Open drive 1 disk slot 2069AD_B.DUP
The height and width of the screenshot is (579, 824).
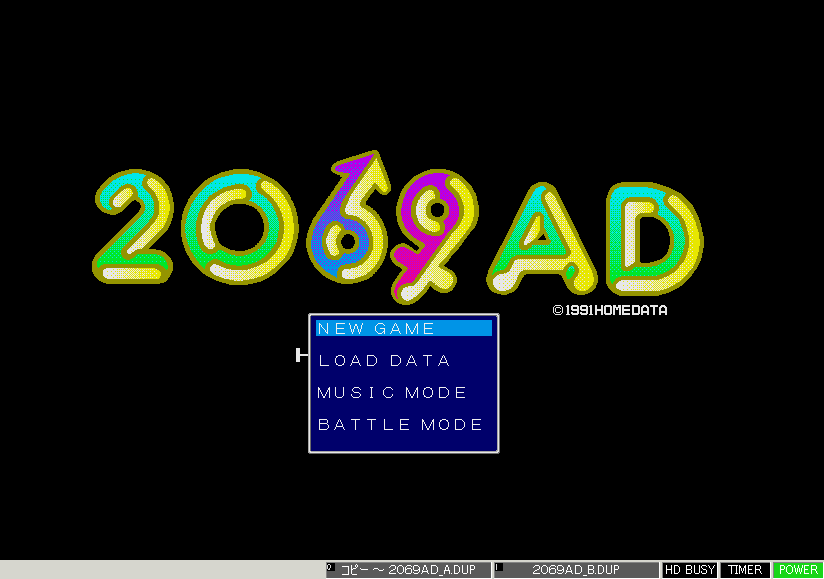(x=580, y=570)
